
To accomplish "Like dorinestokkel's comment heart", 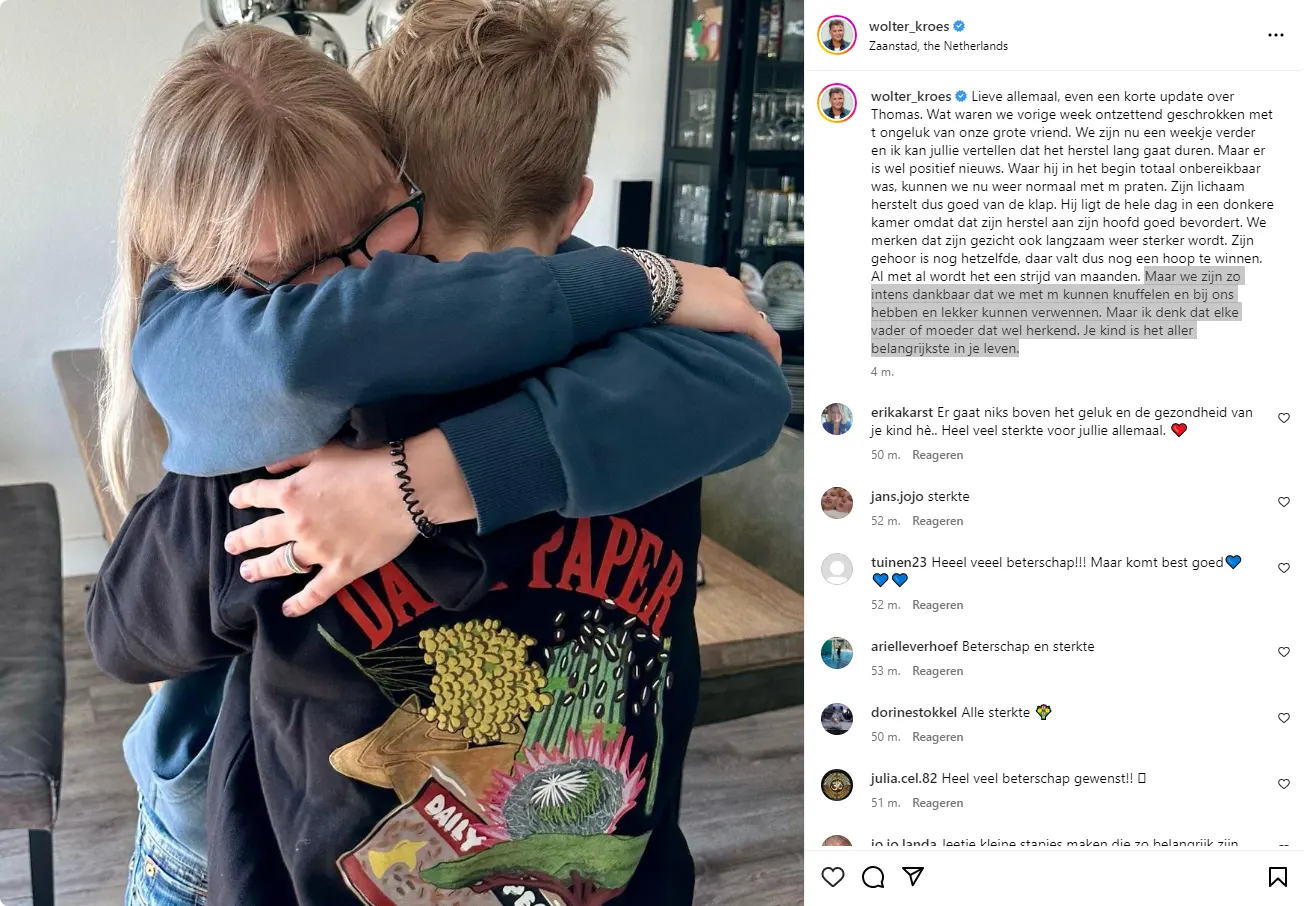I will [x=1284, y=718].
